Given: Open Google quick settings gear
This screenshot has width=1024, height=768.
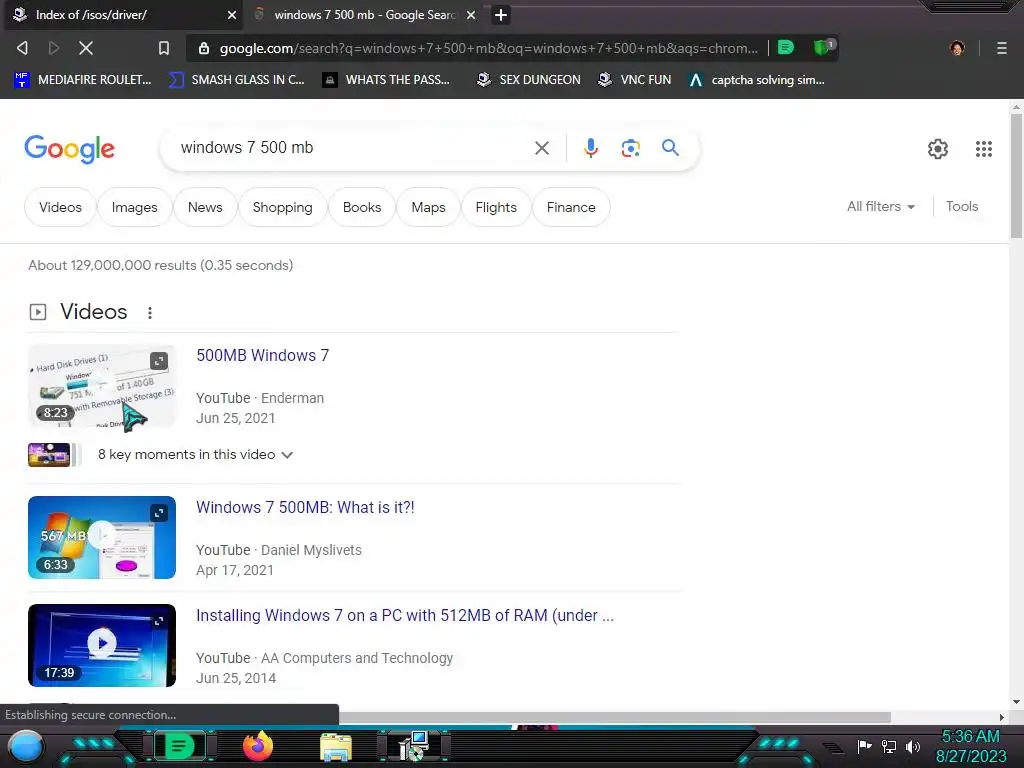Looking at the screenshot, I should point(938,149).
